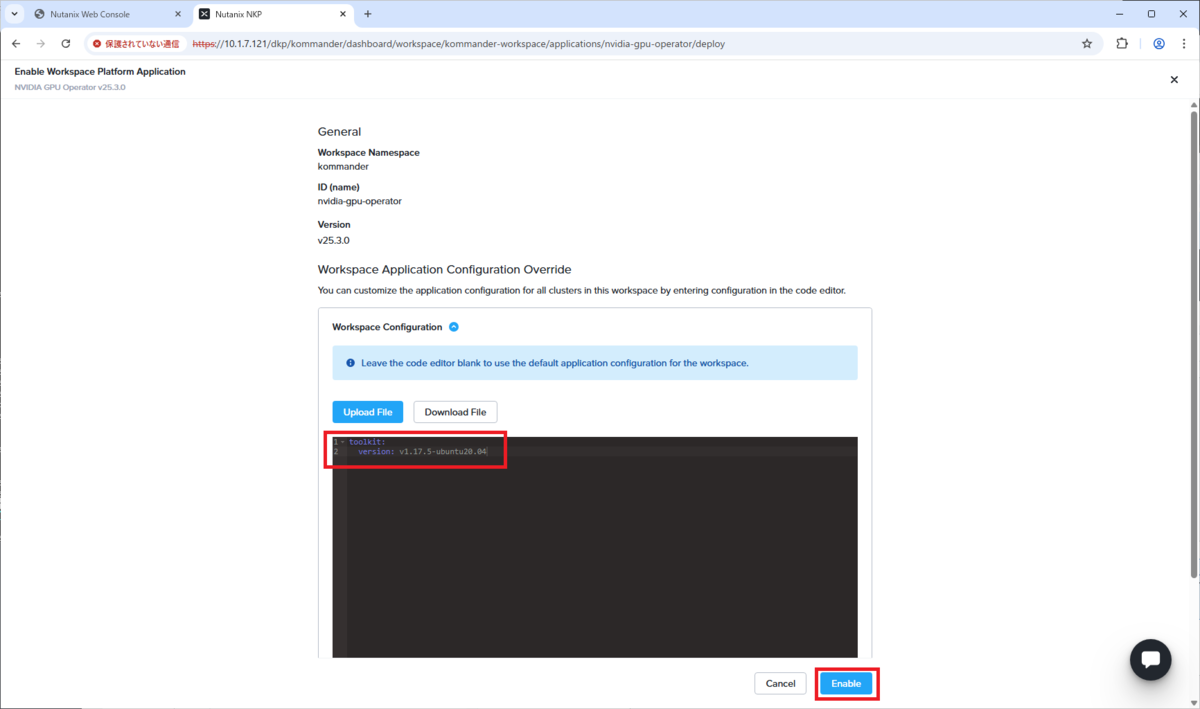Open the browser extensions menu

click(x=1122, y=44)
